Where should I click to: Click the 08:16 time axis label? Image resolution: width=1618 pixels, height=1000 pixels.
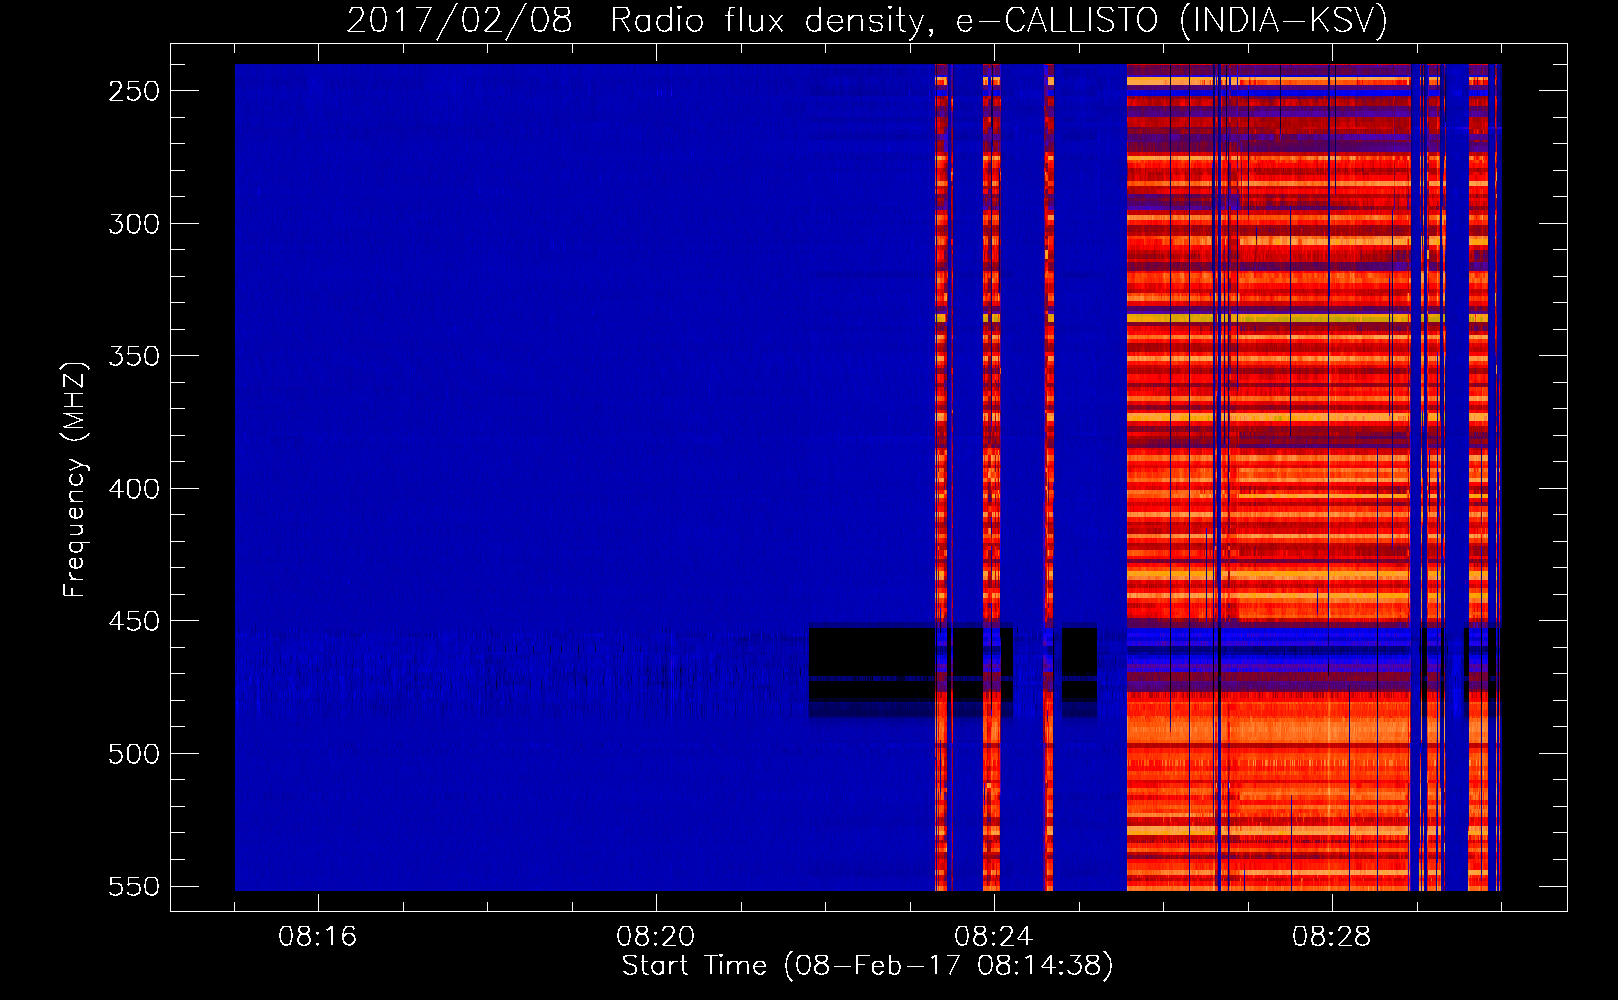(x=317, y=937)
